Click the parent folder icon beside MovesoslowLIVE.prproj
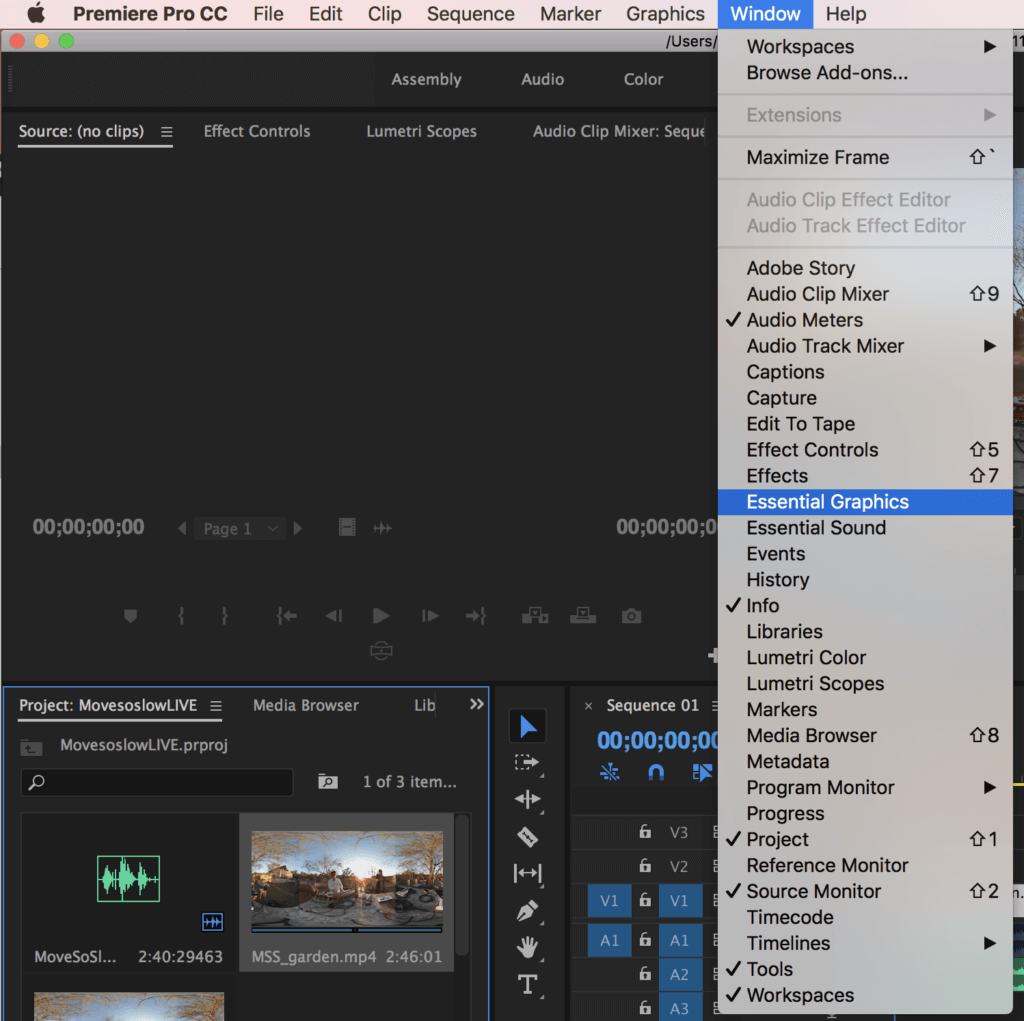This screenshot has height=1021, width=1024. [31, 747]
